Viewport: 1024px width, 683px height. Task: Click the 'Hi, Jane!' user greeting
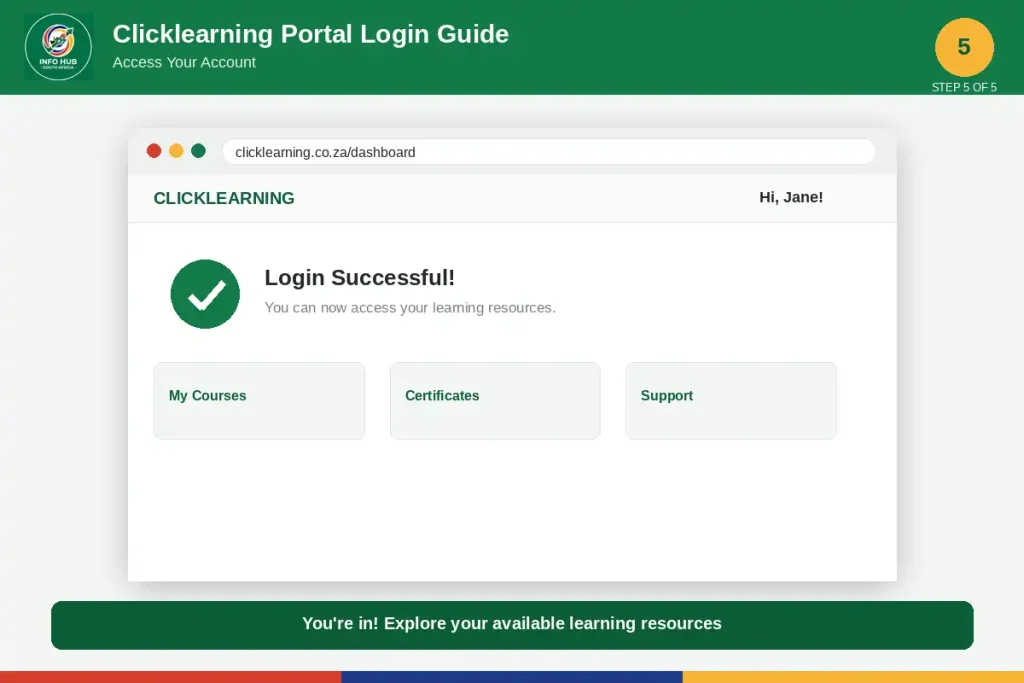(791, 197)
